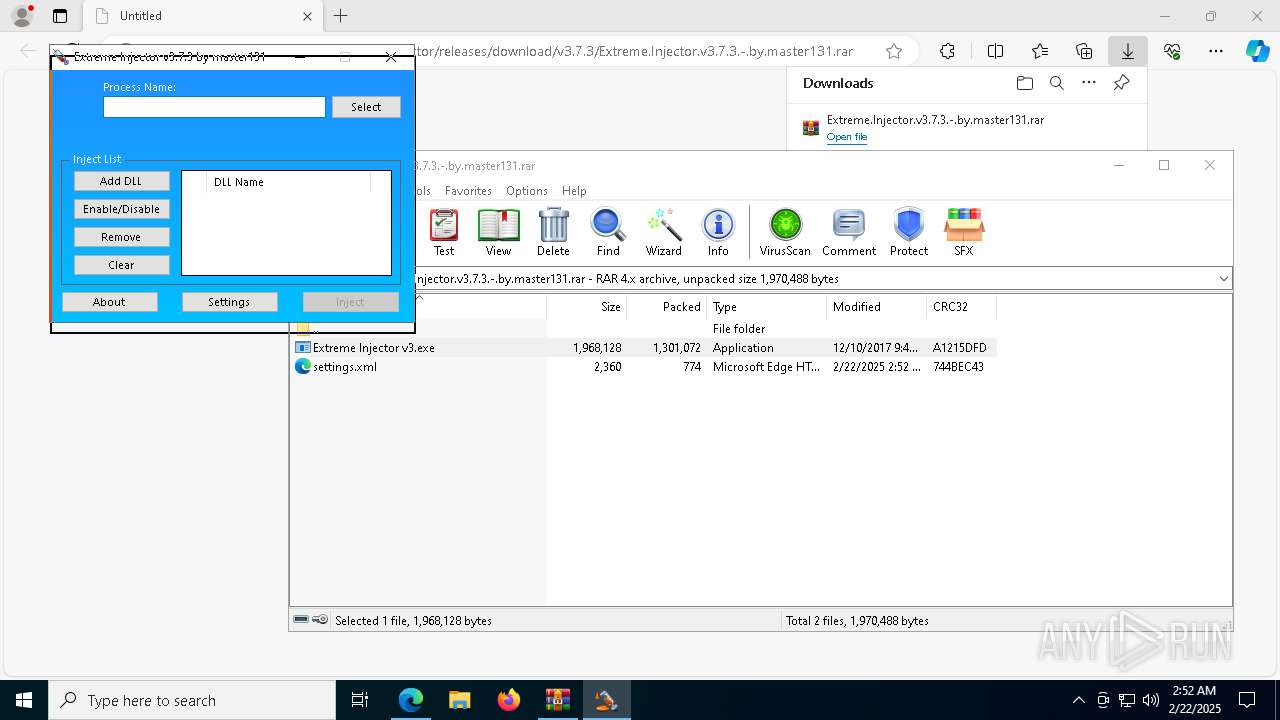The width and height of the screenshot is (1280, 720).
Task: Search downloads with the magnifier icon
Action: 1056,83
